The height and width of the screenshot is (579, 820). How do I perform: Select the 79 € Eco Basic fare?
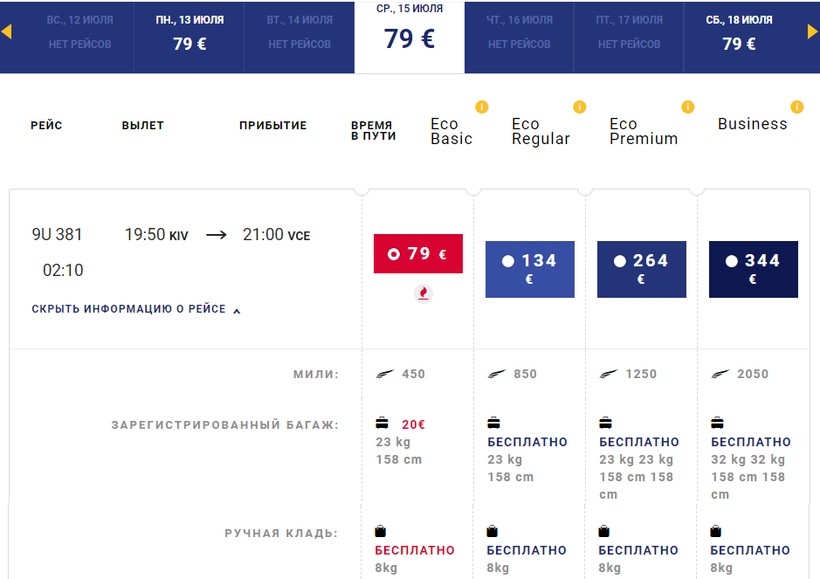pyautogui.click(x=418, y=254)
